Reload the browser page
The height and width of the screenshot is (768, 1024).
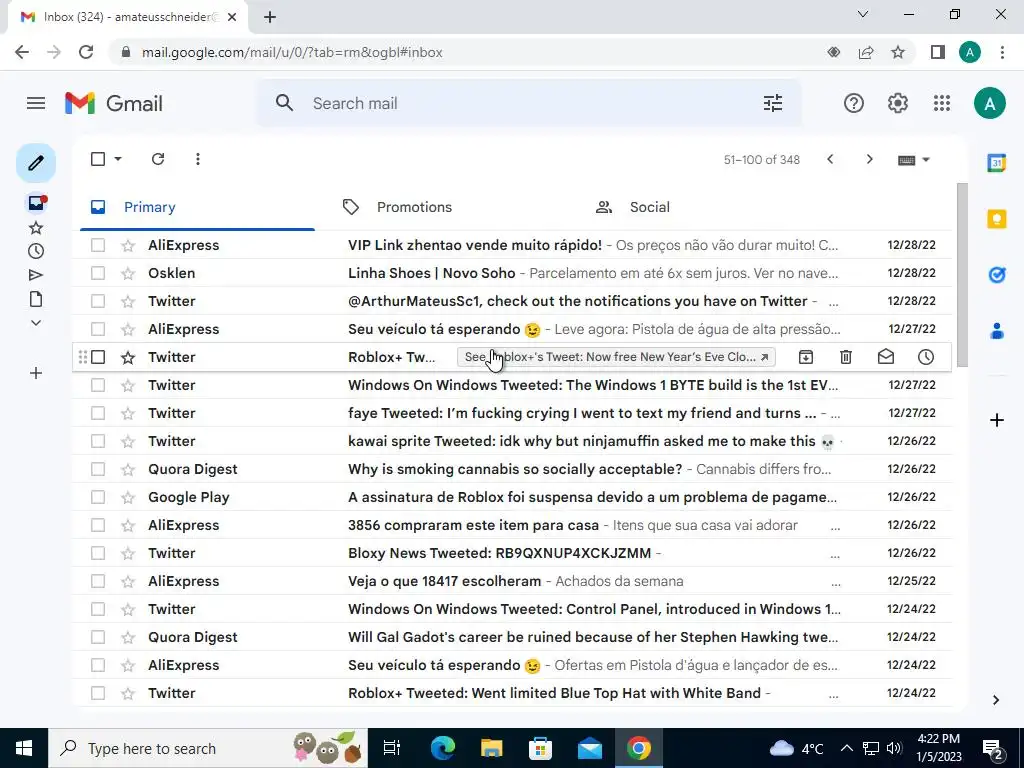(86, 52)
